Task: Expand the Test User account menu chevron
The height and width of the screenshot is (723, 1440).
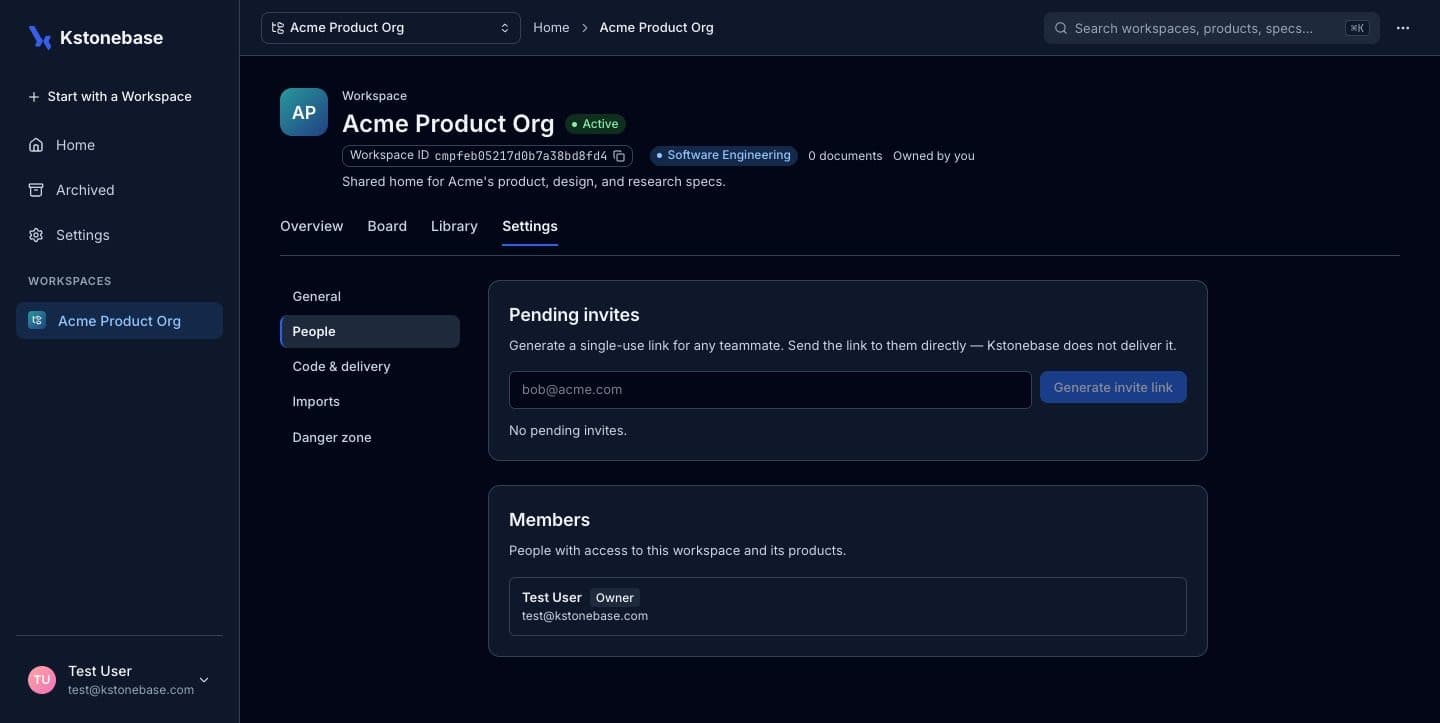Action: point(204,680)
